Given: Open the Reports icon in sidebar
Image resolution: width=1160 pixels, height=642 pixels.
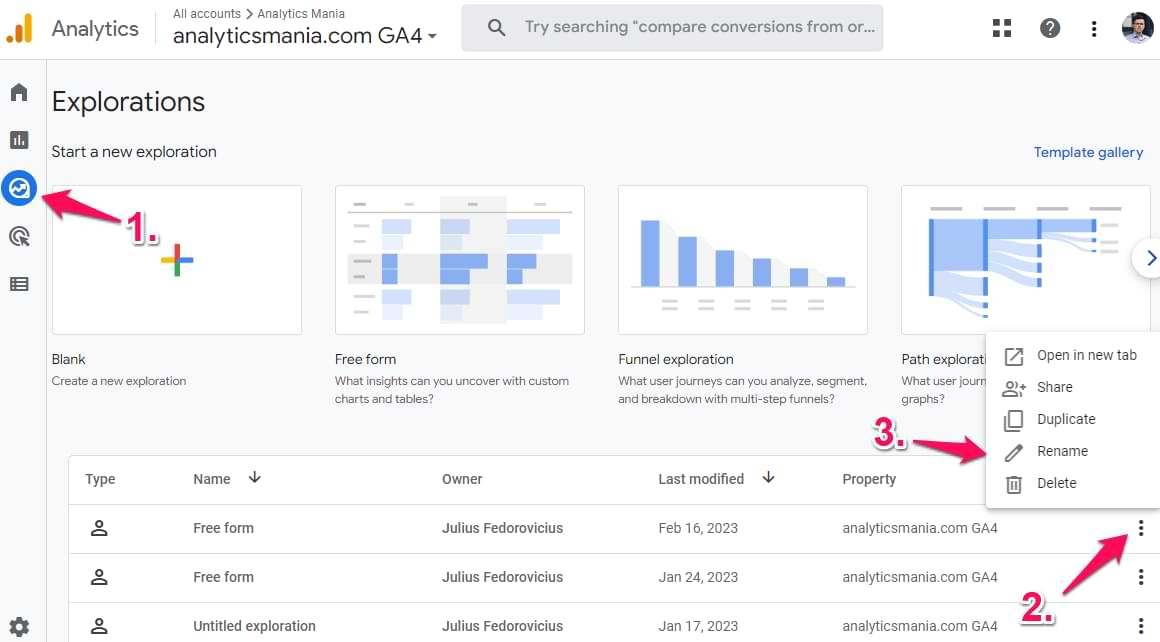Looking at the screenshot, I should (x=19, y=140).
